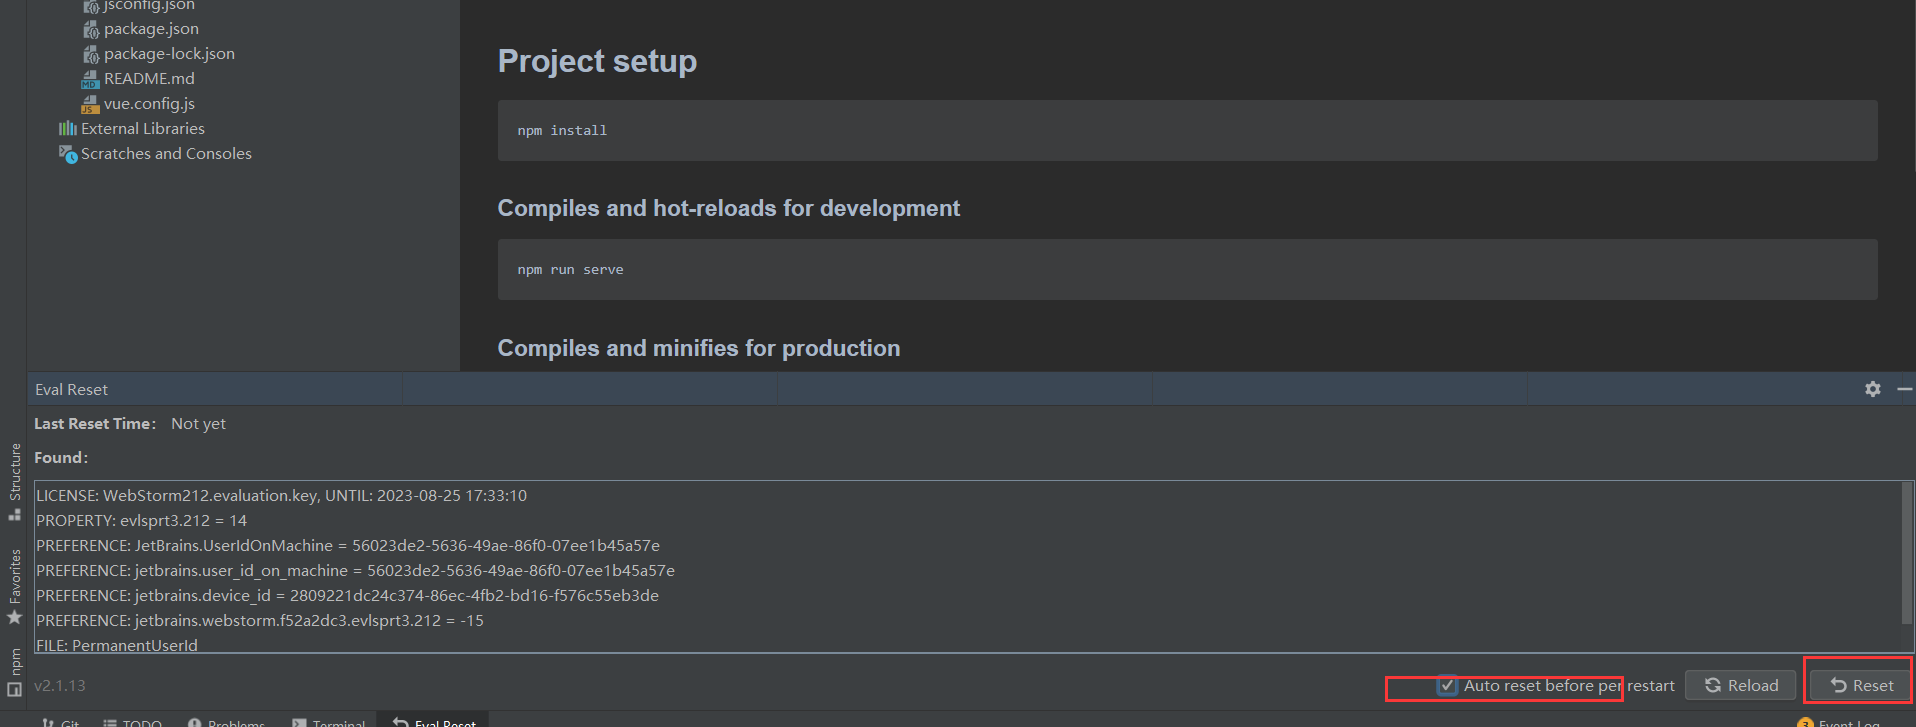
Task: Select the FILE: PermanentUserId line
Action: coord(116,645)
